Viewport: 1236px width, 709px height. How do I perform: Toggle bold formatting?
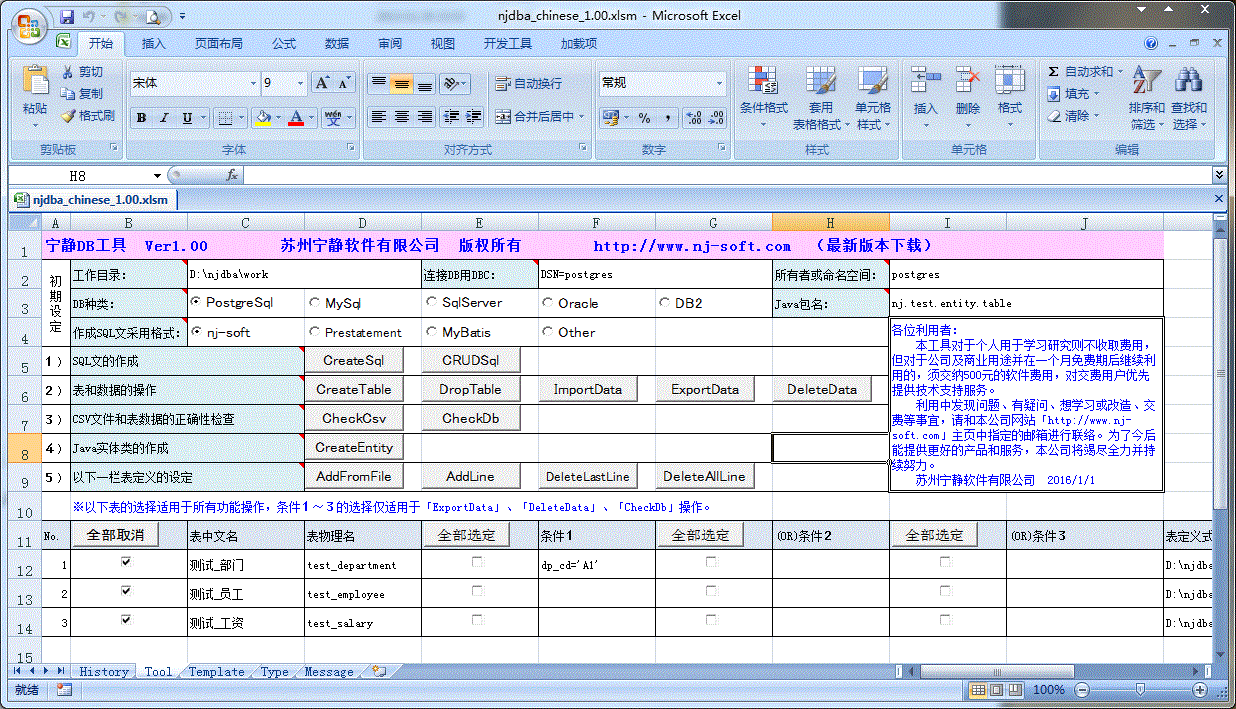click(x=141, y=118)
